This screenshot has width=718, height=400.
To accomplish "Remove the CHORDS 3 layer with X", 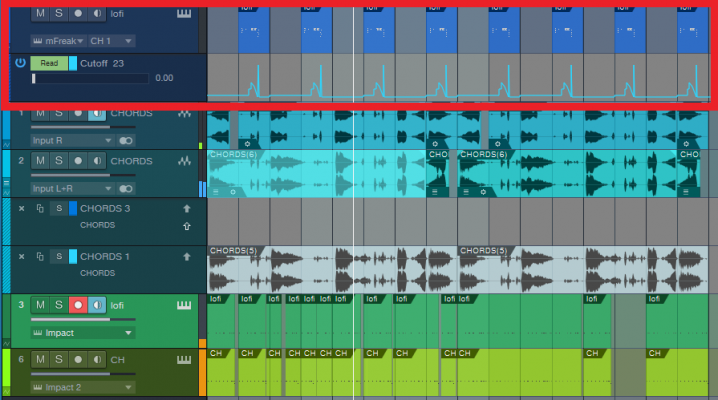I will click(x=22, y=209).
